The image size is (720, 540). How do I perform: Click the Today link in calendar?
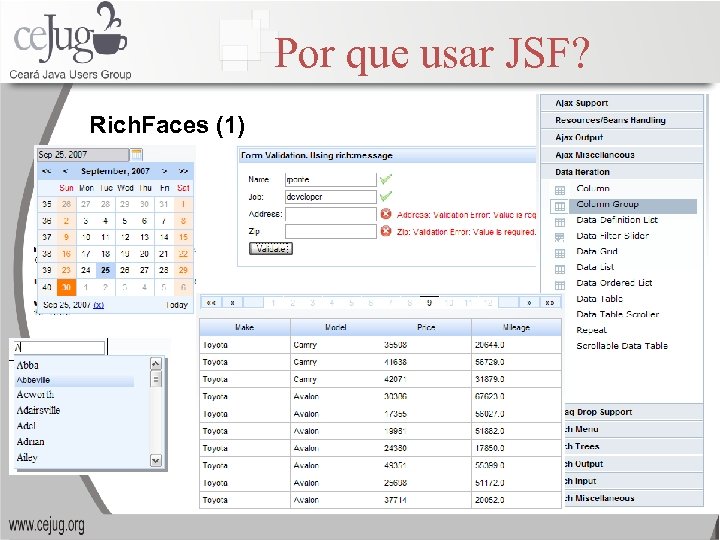point(177,305)
